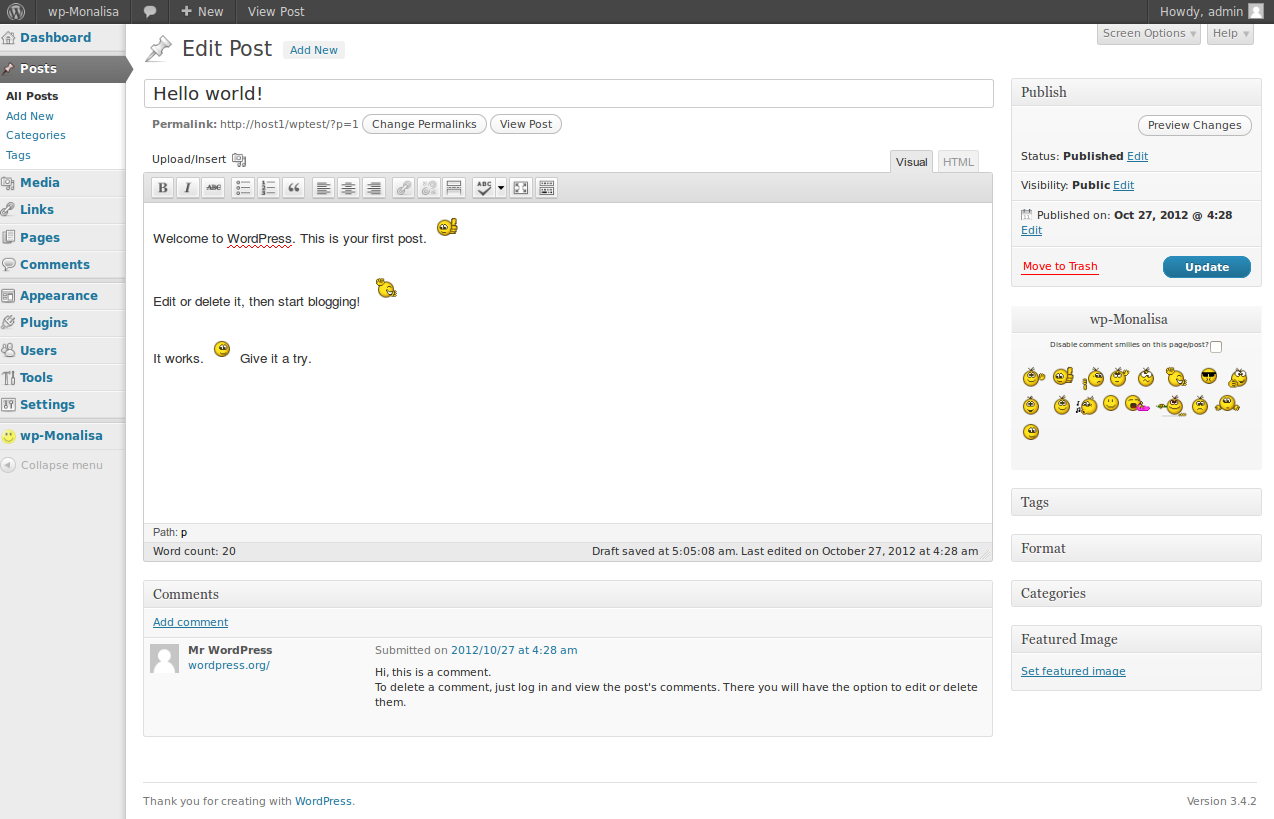Switch to the Visual editor tab
This screenshot has height=819, width=1274.
tap(911, 162)
